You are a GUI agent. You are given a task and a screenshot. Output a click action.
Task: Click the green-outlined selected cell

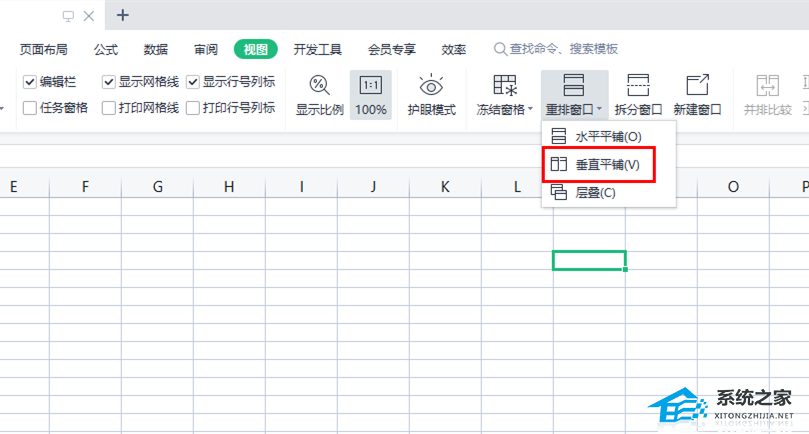[589, 261]
